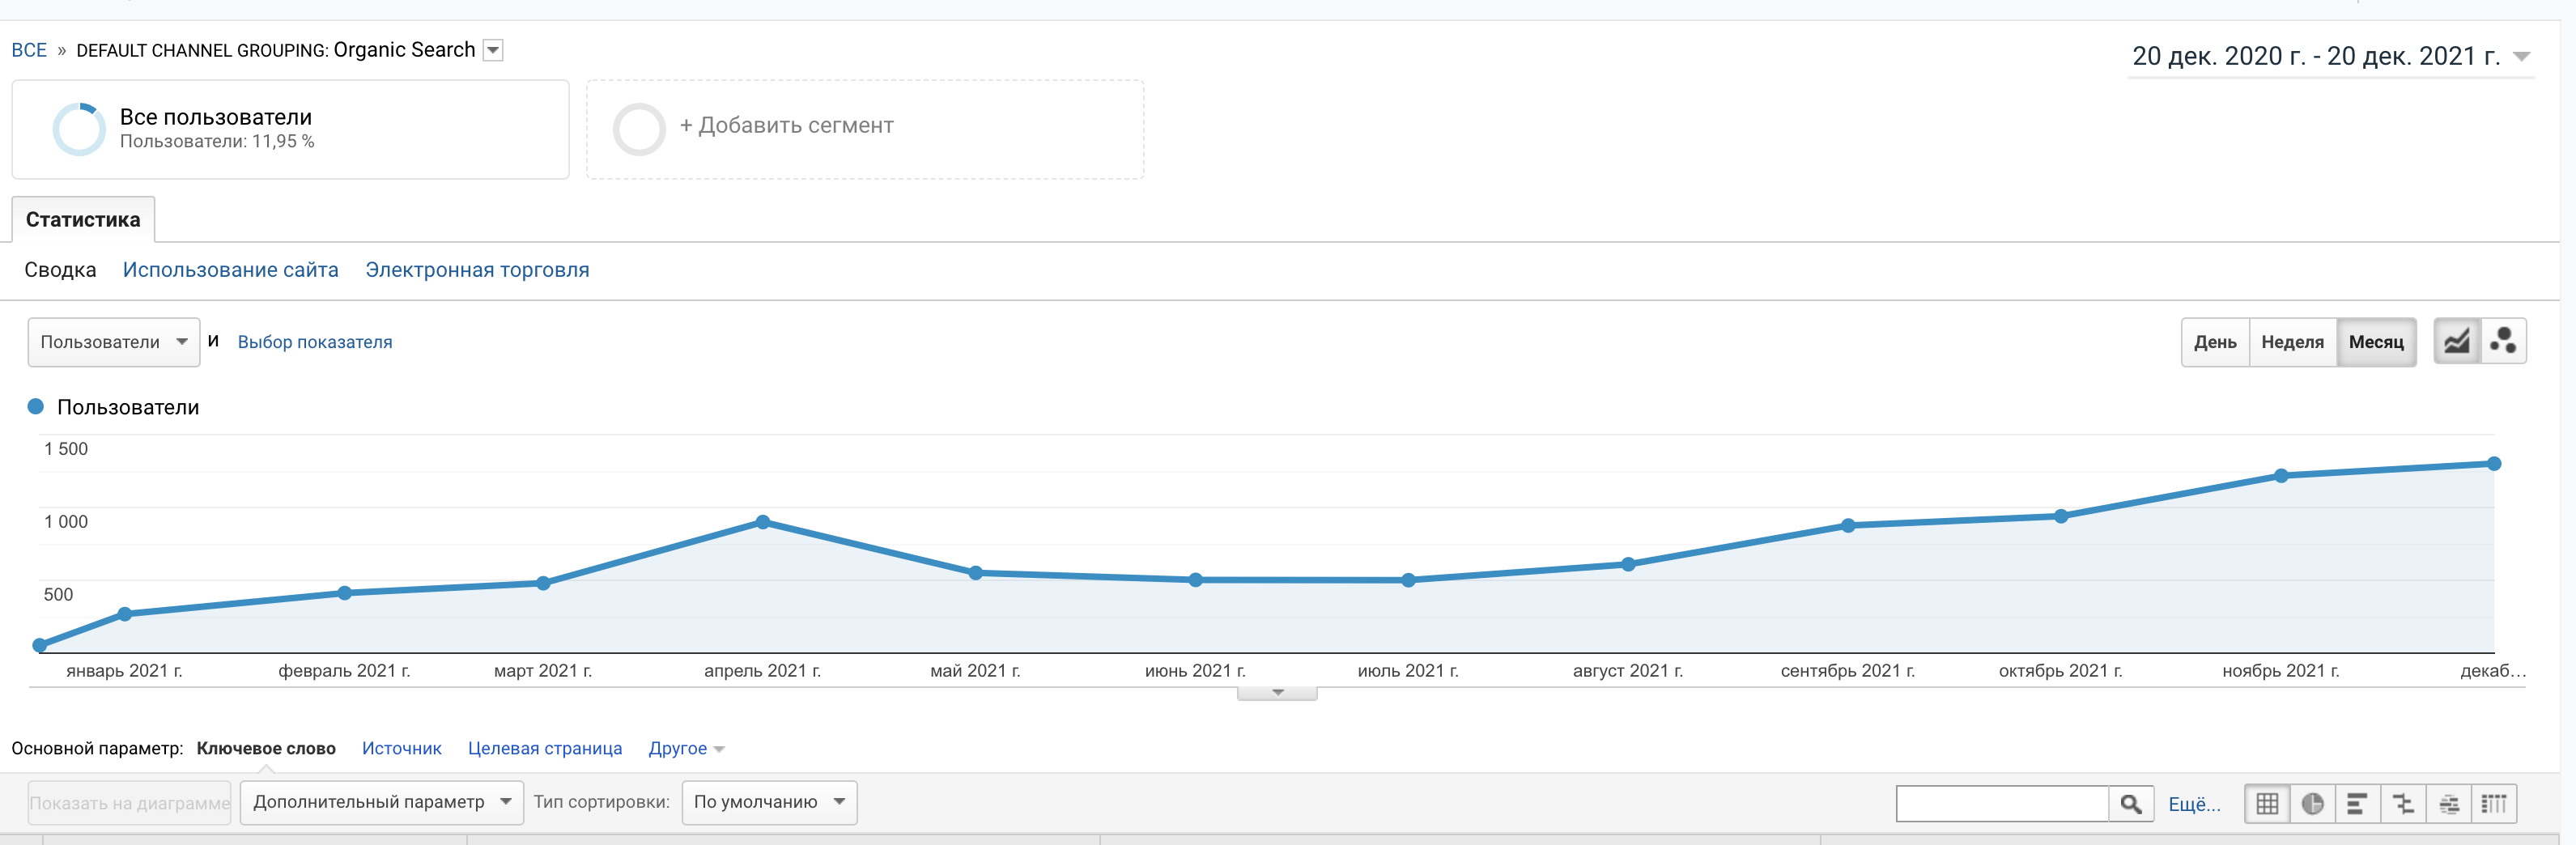Open the Organic Search channel dropdown arrow
Image resolution: width=2576 pixels, height=845 pixels.
pyautogui.click(x=493, y=50)
